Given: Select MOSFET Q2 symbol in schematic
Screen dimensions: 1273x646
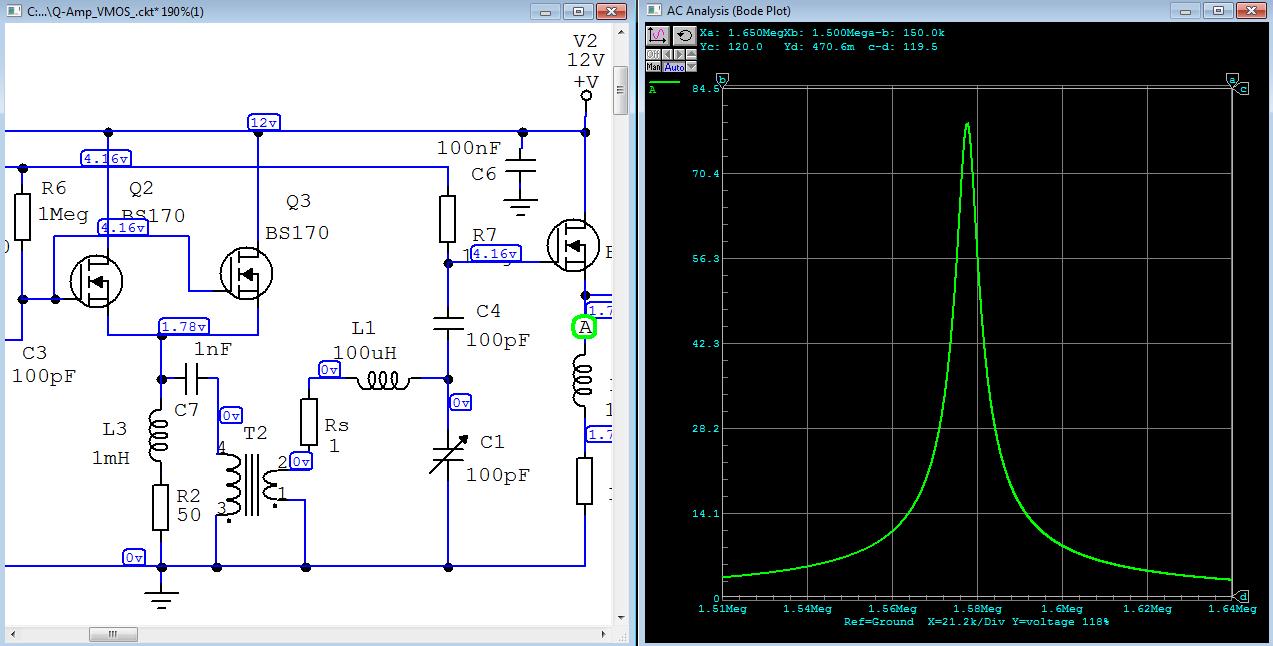Looking at the screenshot, I should [96, 280].
